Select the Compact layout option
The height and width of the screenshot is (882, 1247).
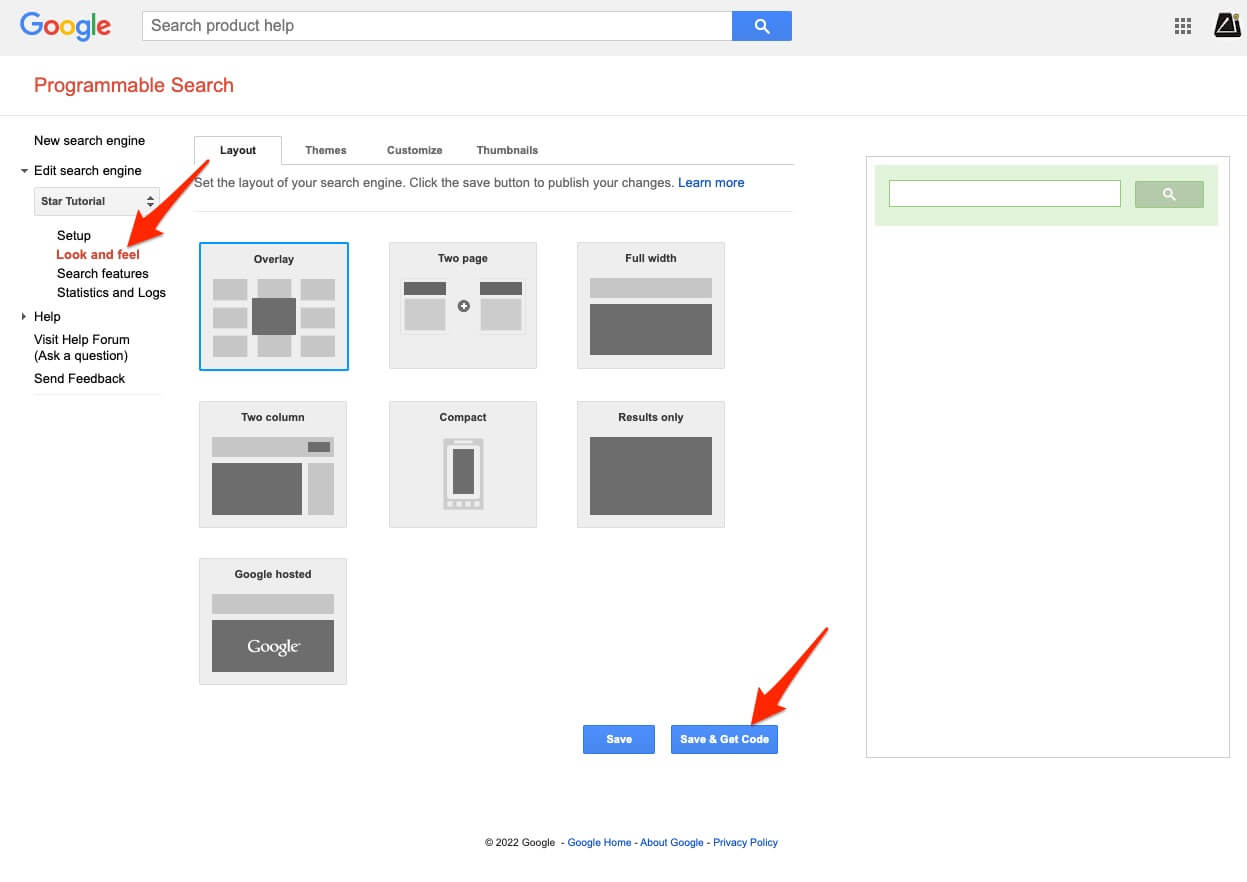point(462,464)
